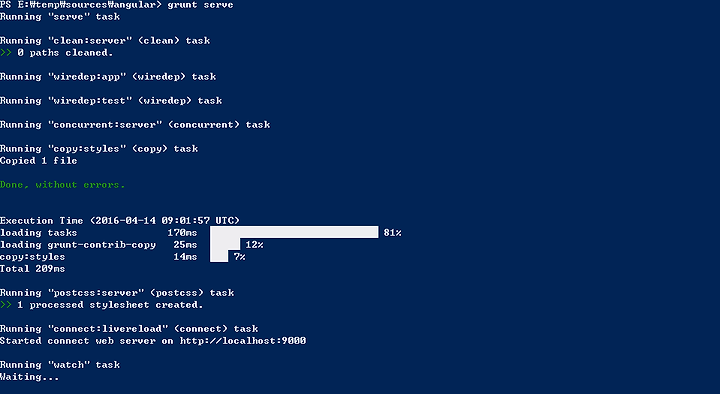Click the Running "clean:server" (clean) task line
Image resolution: width=720 pixels, height=394 pixels.
click(105, 40)
